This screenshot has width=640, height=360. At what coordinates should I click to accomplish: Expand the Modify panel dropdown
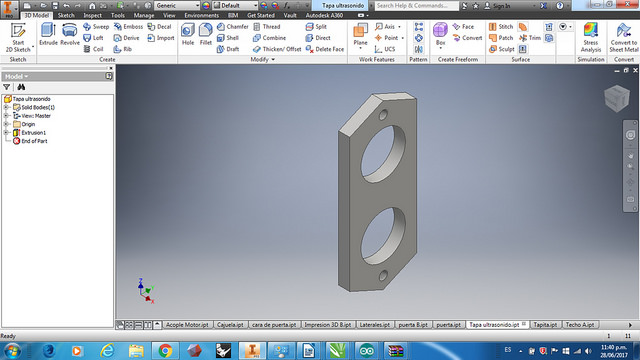pos(273,60)
